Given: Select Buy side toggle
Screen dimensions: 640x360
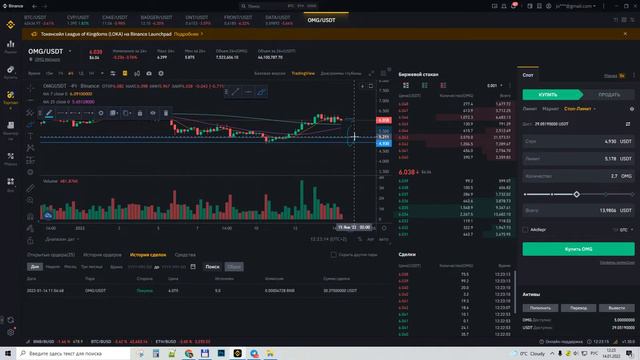Looking at the screenshot, I should click(553, 95).
